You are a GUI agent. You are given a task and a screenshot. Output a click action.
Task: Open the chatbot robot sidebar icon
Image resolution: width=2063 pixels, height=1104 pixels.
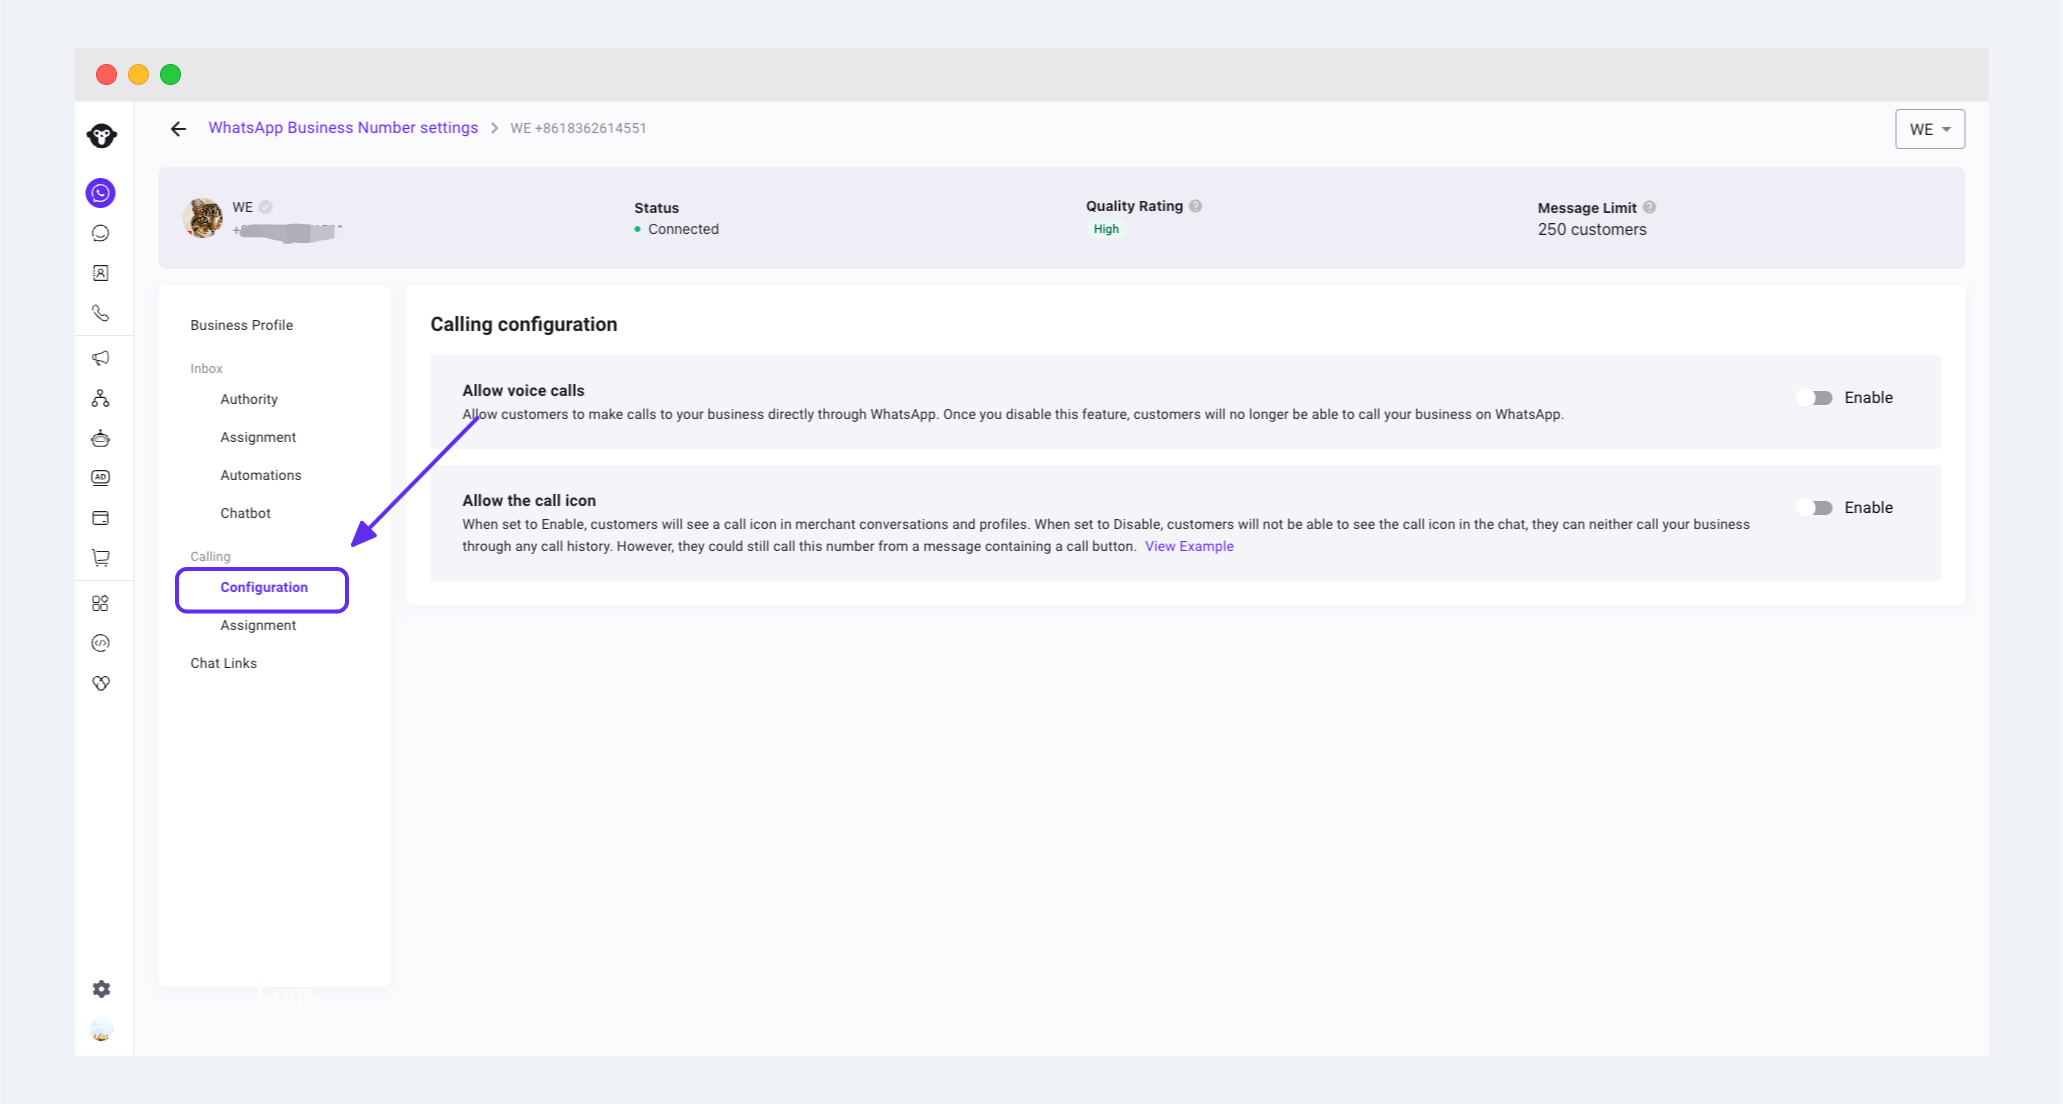pyautogui.click(x=101, y=438)
